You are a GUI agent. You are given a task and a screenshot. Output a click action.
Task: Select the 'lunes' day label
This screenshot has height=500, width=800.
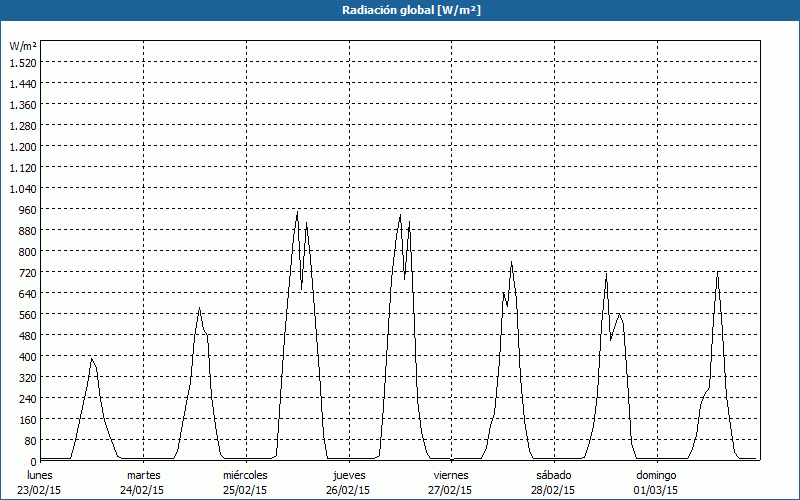[40, 475]
